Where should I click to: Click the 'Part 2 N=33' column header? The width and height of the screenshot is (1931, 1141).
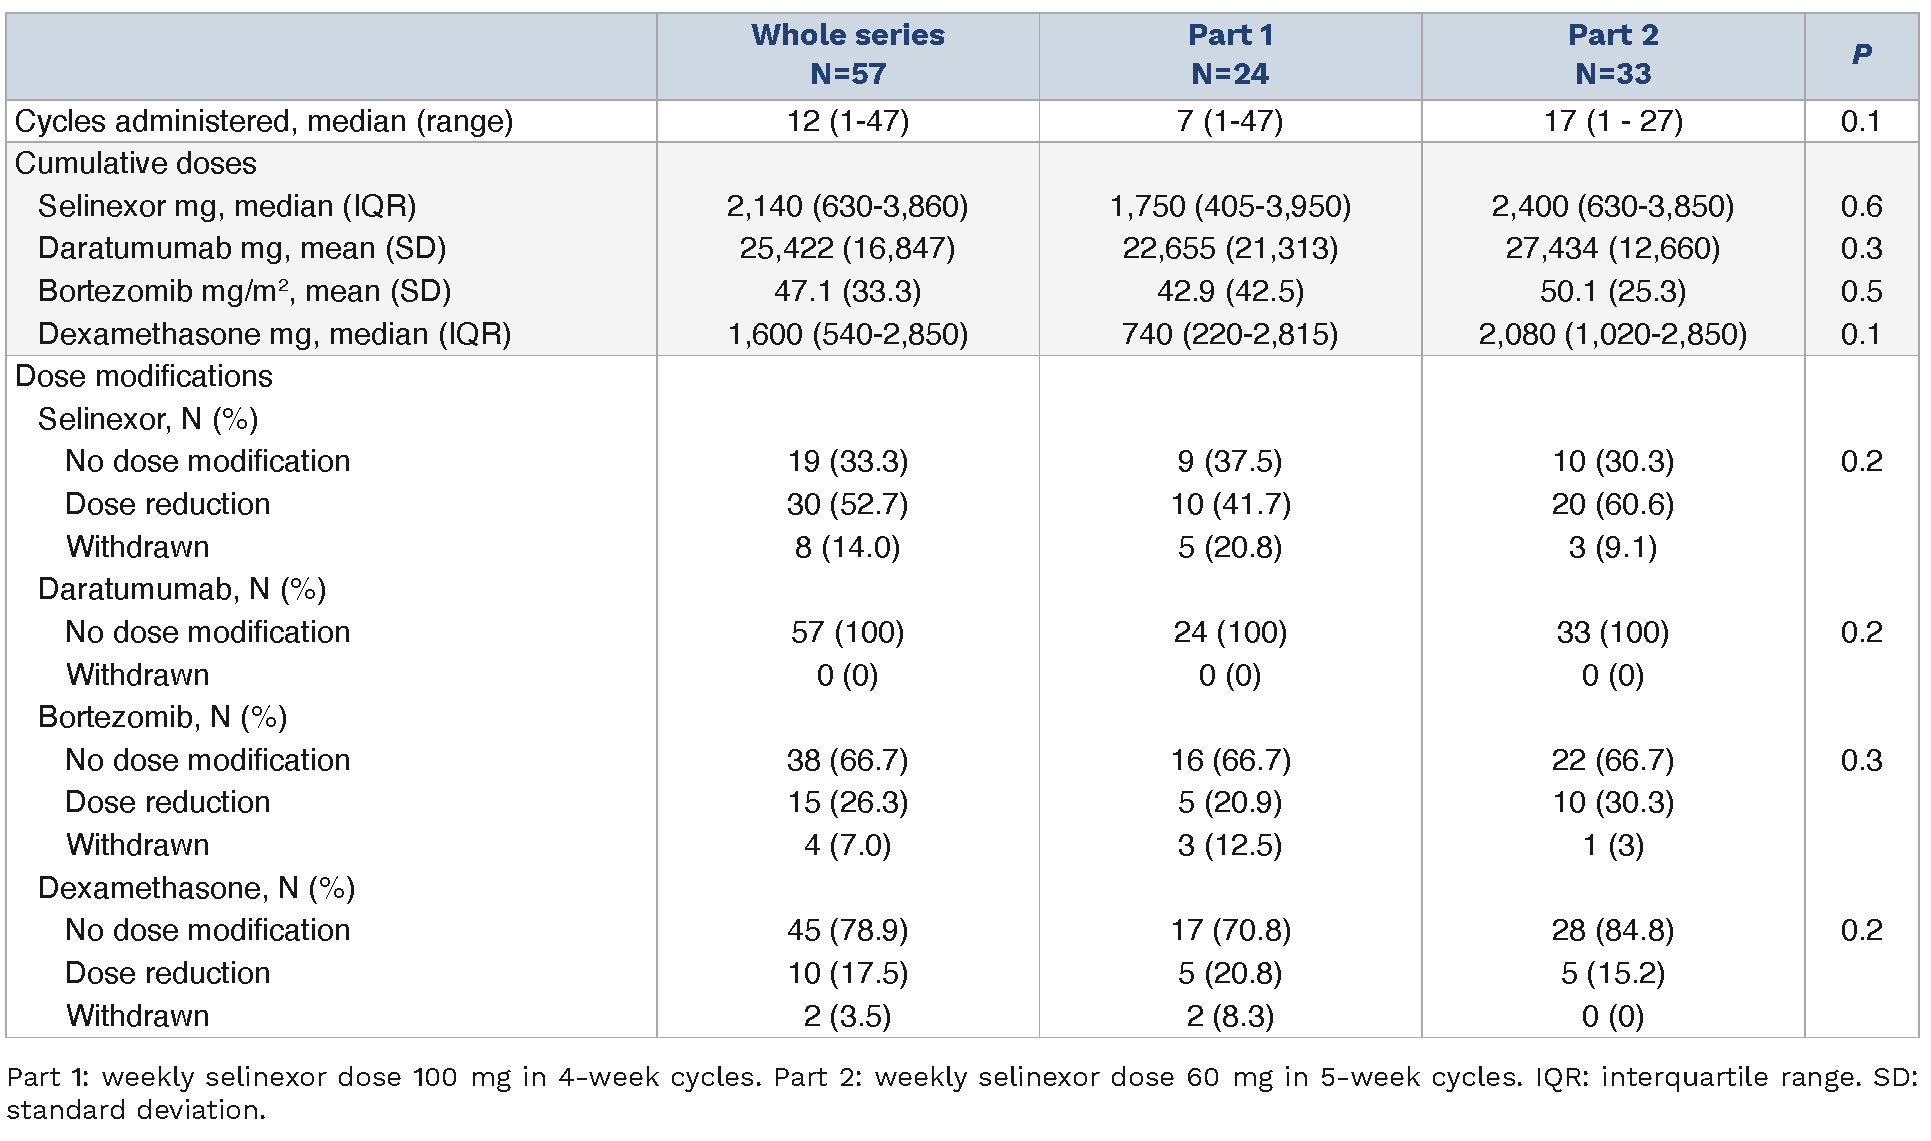1612,54
